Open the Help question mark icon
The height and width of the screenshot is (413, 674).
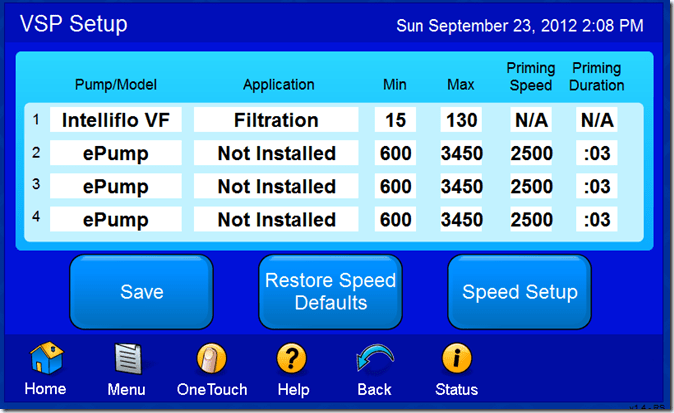click(x=292, y=360)
